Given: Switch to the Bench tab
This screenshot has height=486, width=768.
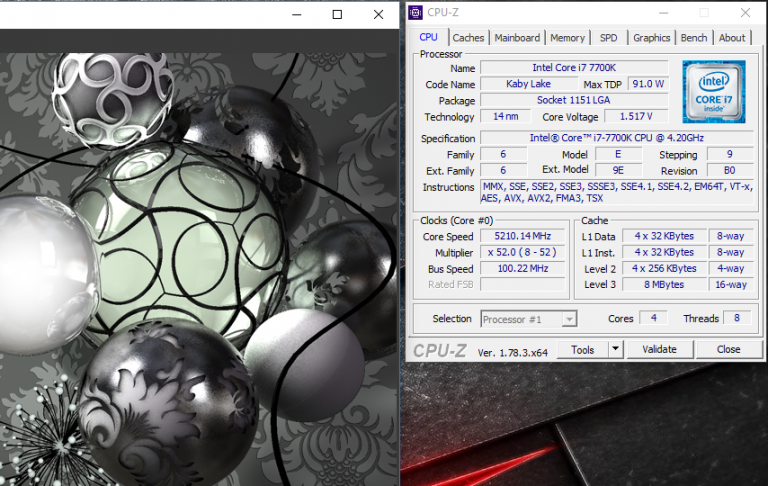Looking at the screenshot, I should tap(694, 38).
